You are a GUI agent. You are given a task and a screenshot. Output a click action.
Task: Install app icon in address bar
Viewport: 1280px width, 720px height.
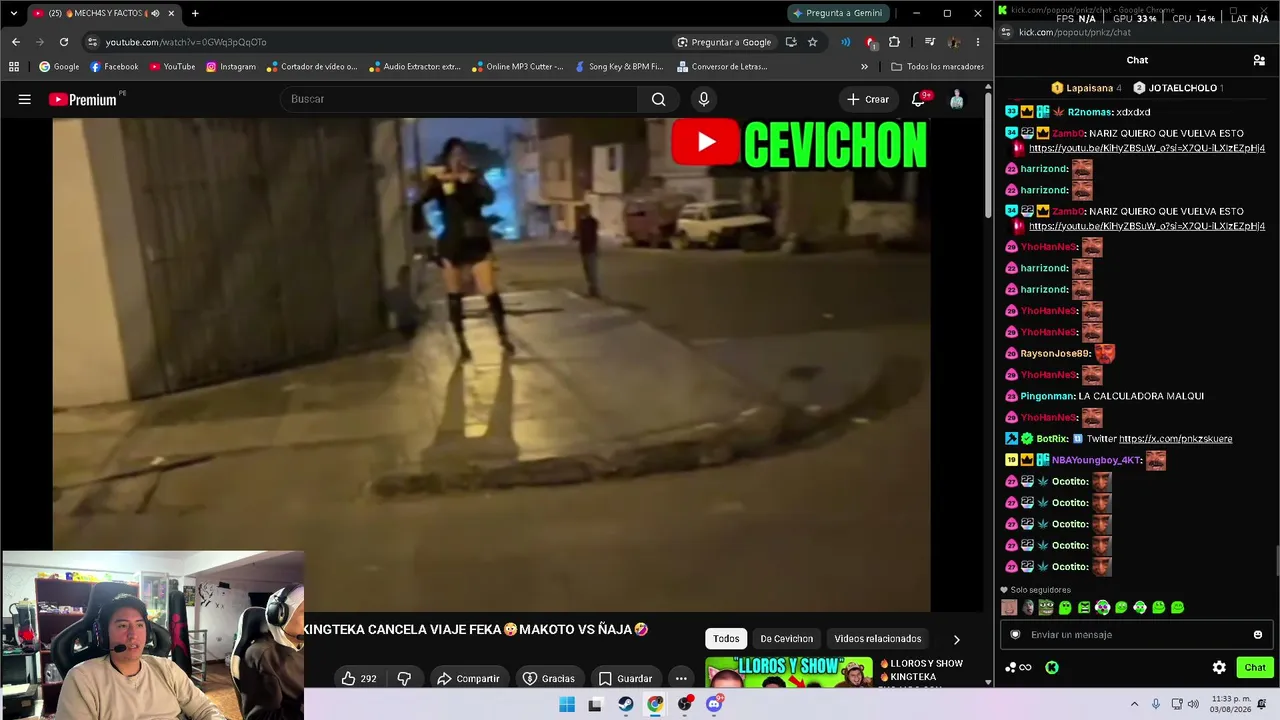pyautogui.click(x=791, y=42)
